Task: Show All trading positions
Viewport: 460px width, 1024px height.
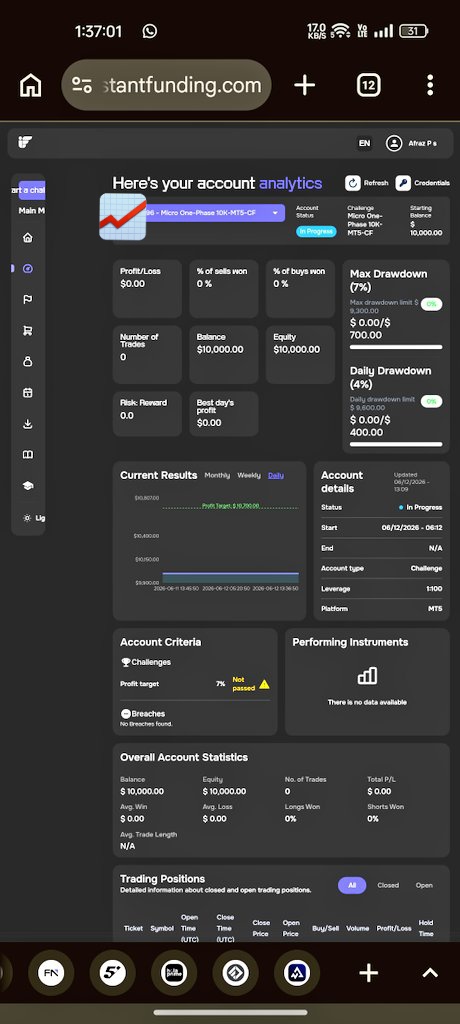Action: (x=352, y=885)
